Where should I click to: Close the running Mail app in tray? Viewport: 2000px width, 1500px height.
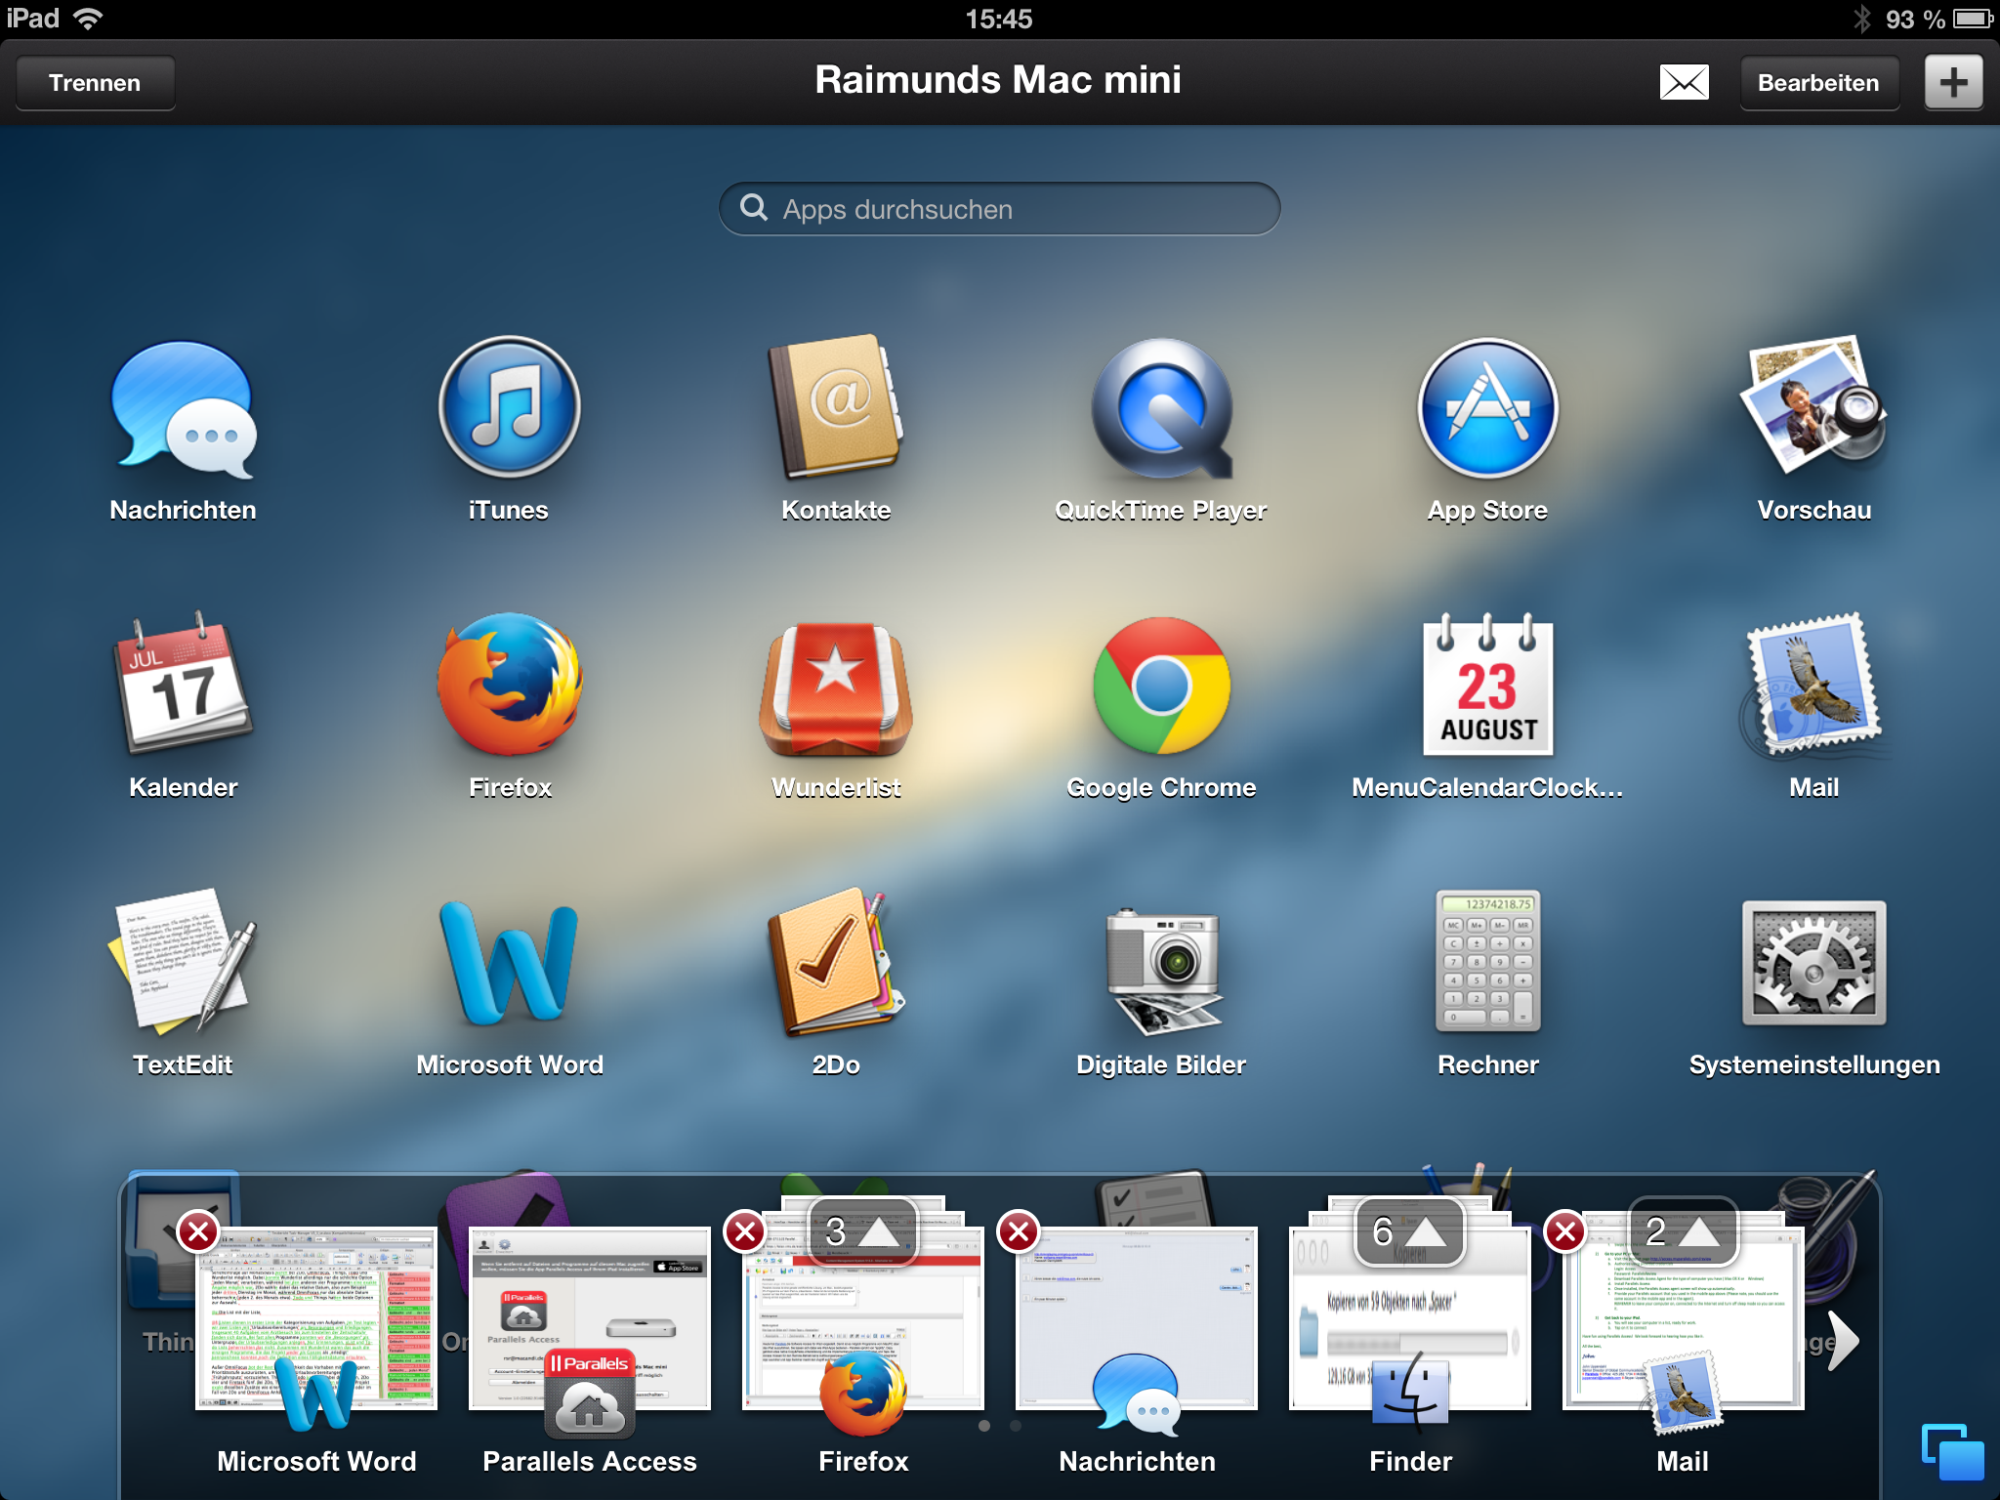tap(1565, 1232)
